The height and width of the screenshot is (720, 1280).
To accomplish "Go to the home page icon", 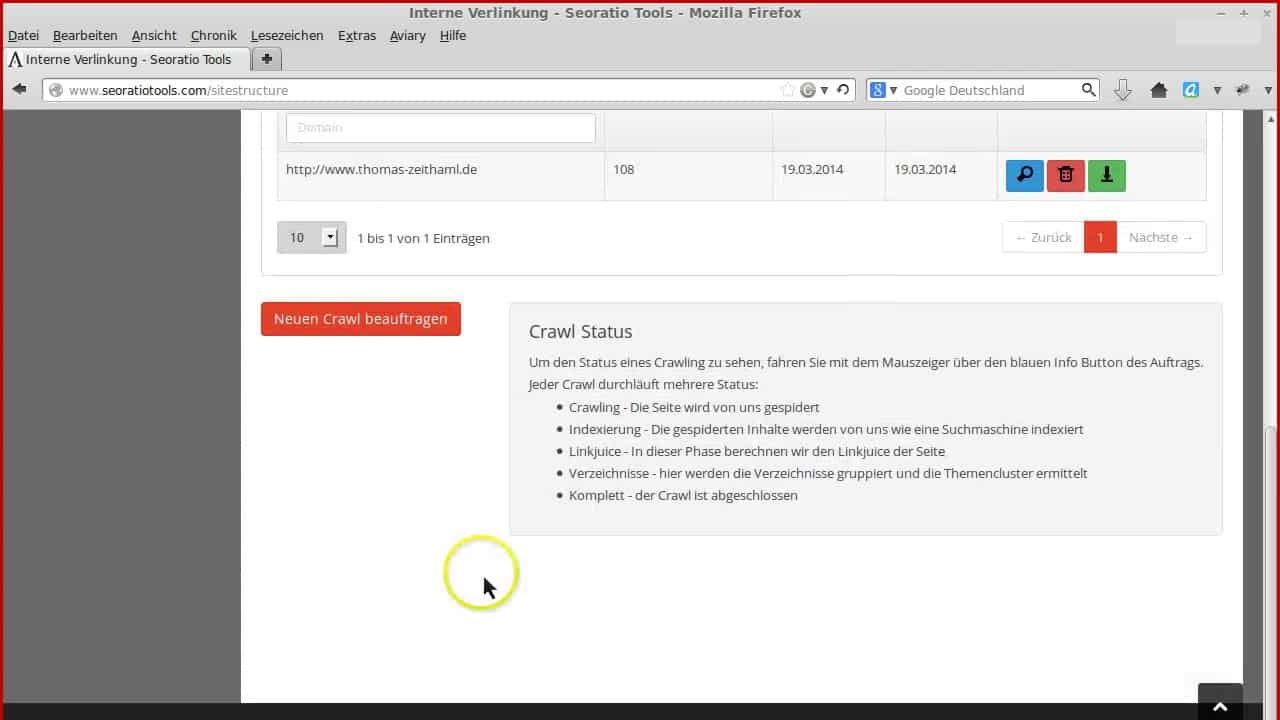I will point(1159,90).
